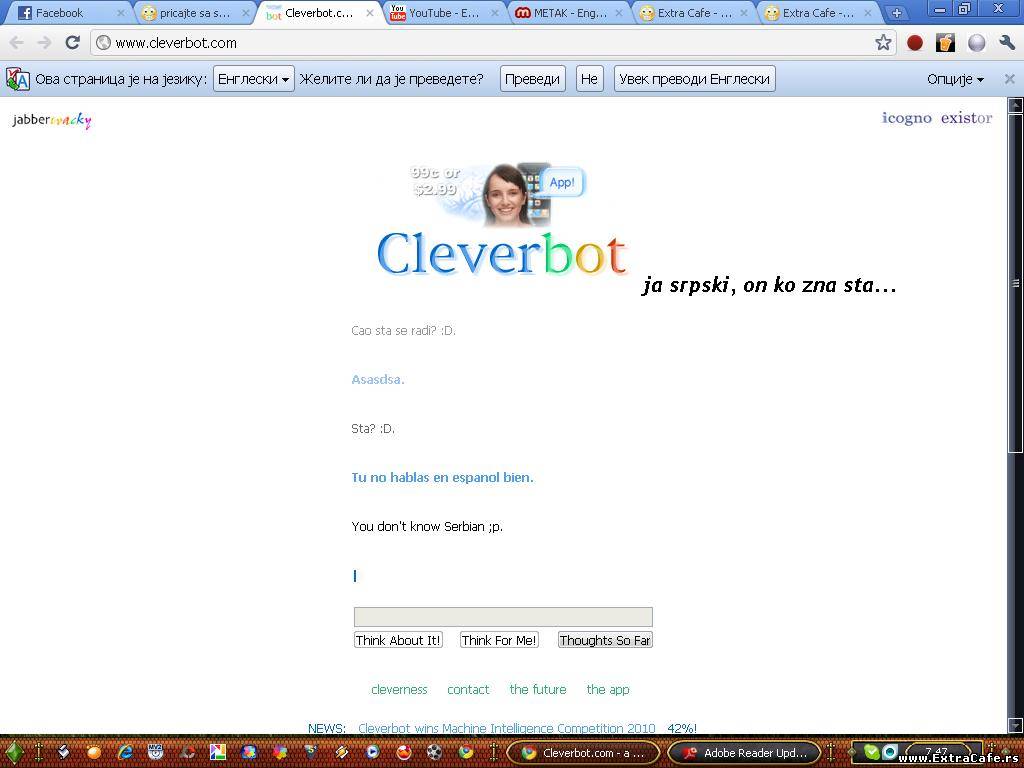Click the Преведи translate button
The height and width of the screenshot is (768, 1024).
[x=532, y=79]
